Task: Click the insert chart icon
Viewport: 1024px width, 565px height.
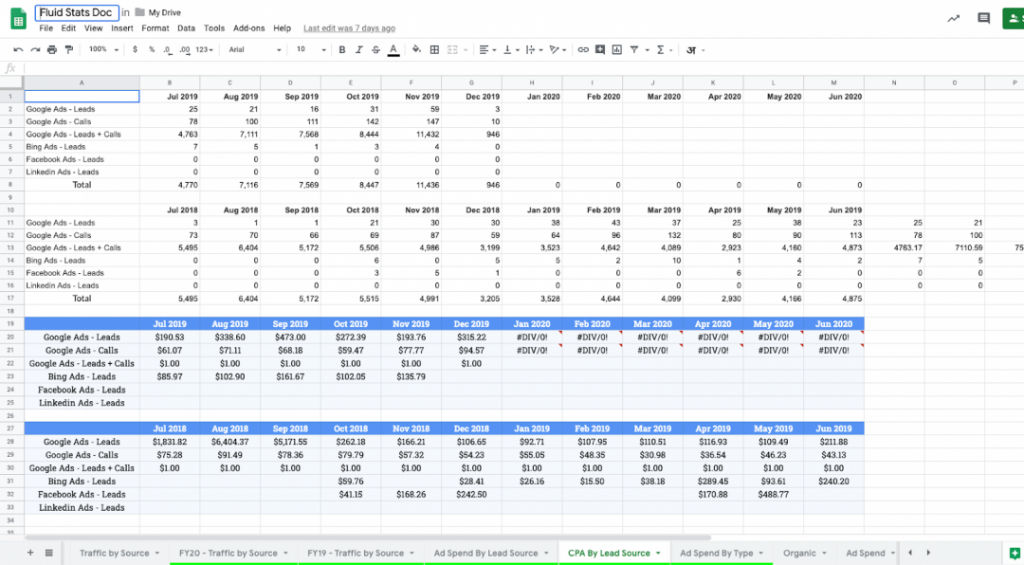Action: pyautogui.click(x=616, y=49)
